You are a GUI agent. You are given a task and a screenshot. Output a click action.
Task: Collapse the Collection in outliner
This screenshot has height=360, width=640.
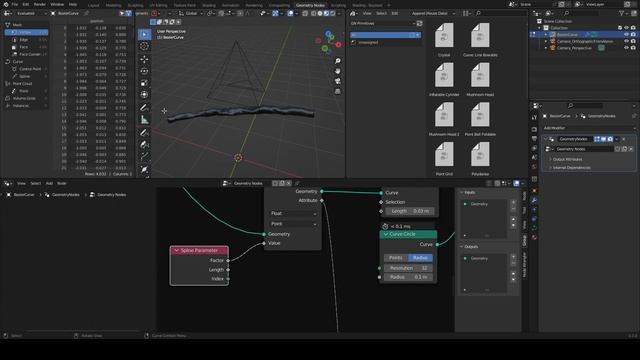click(540, 28)
